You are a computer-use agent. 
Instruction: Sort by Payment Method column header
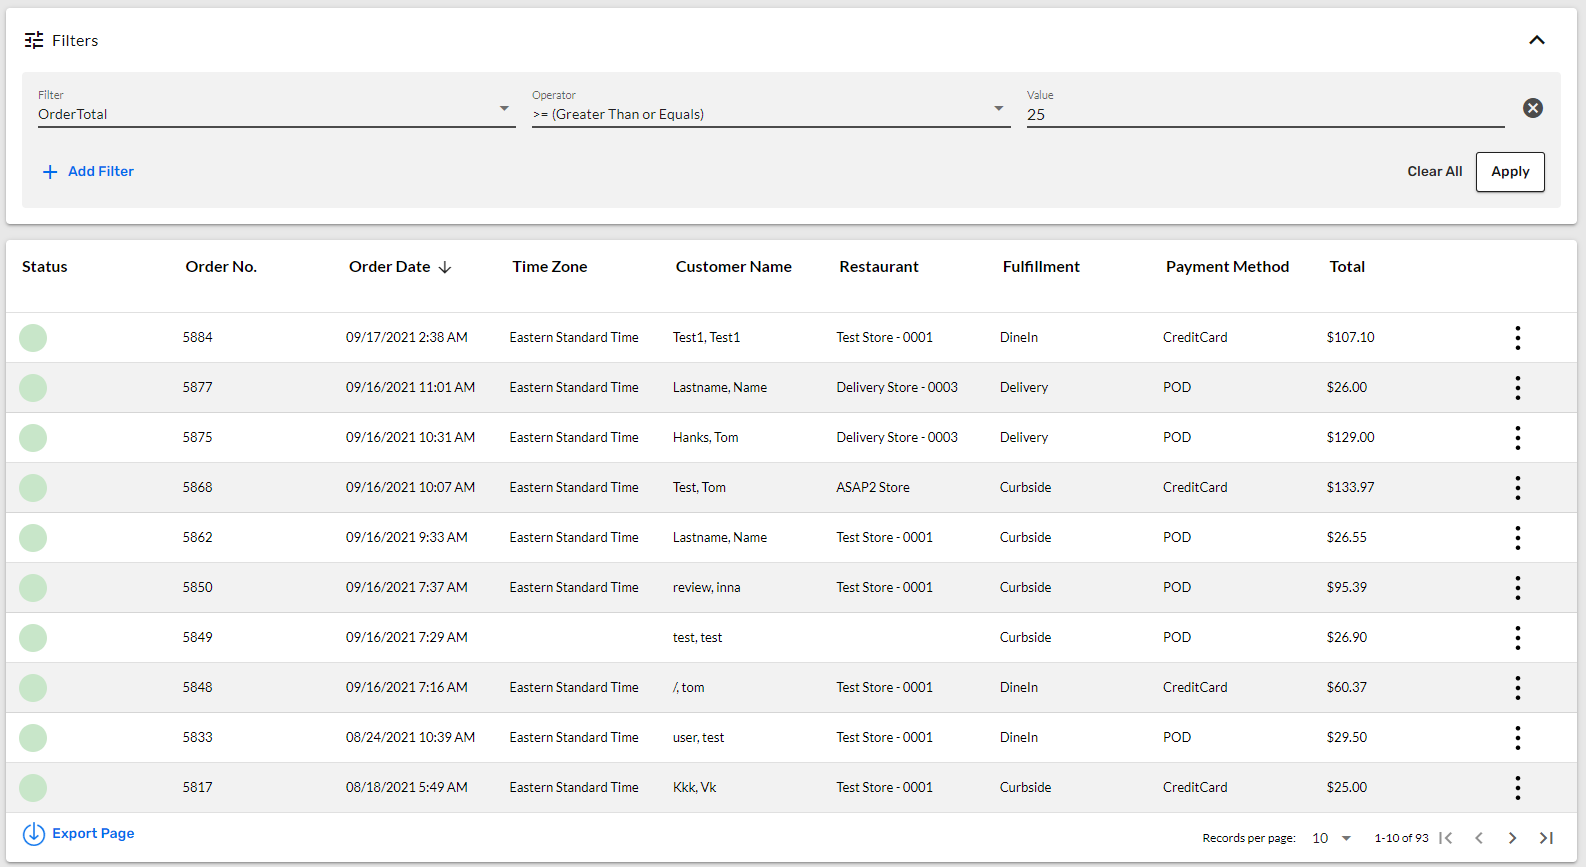1227,267
